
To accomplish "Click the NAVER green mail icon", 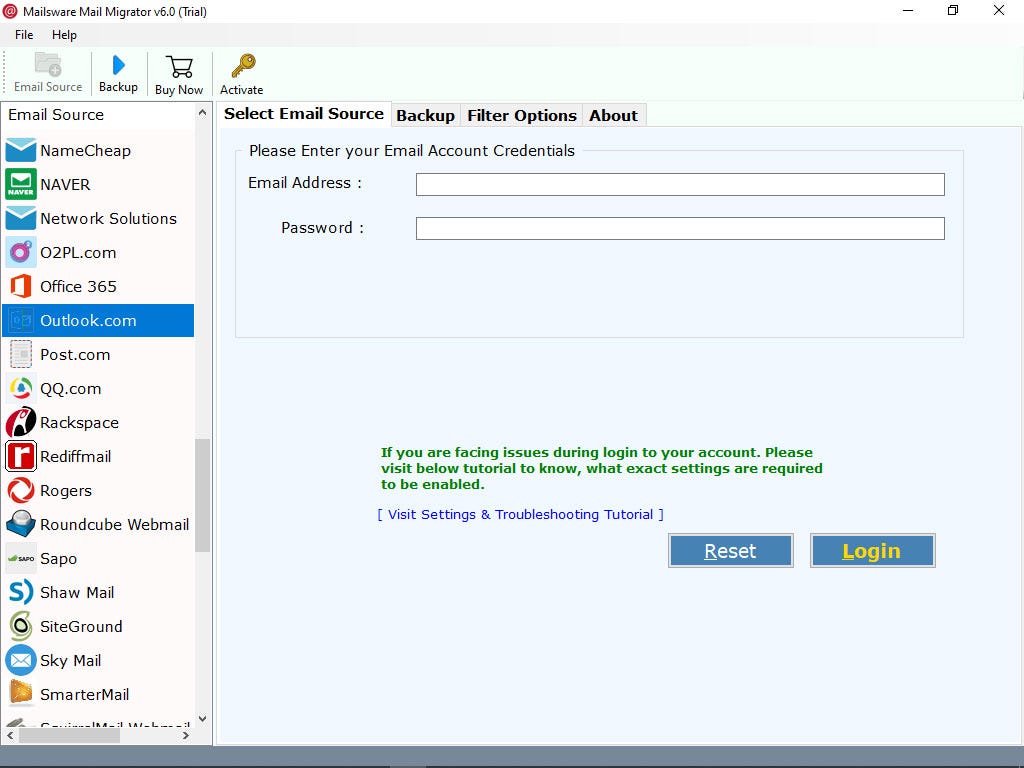I will [x=21, y=184].
